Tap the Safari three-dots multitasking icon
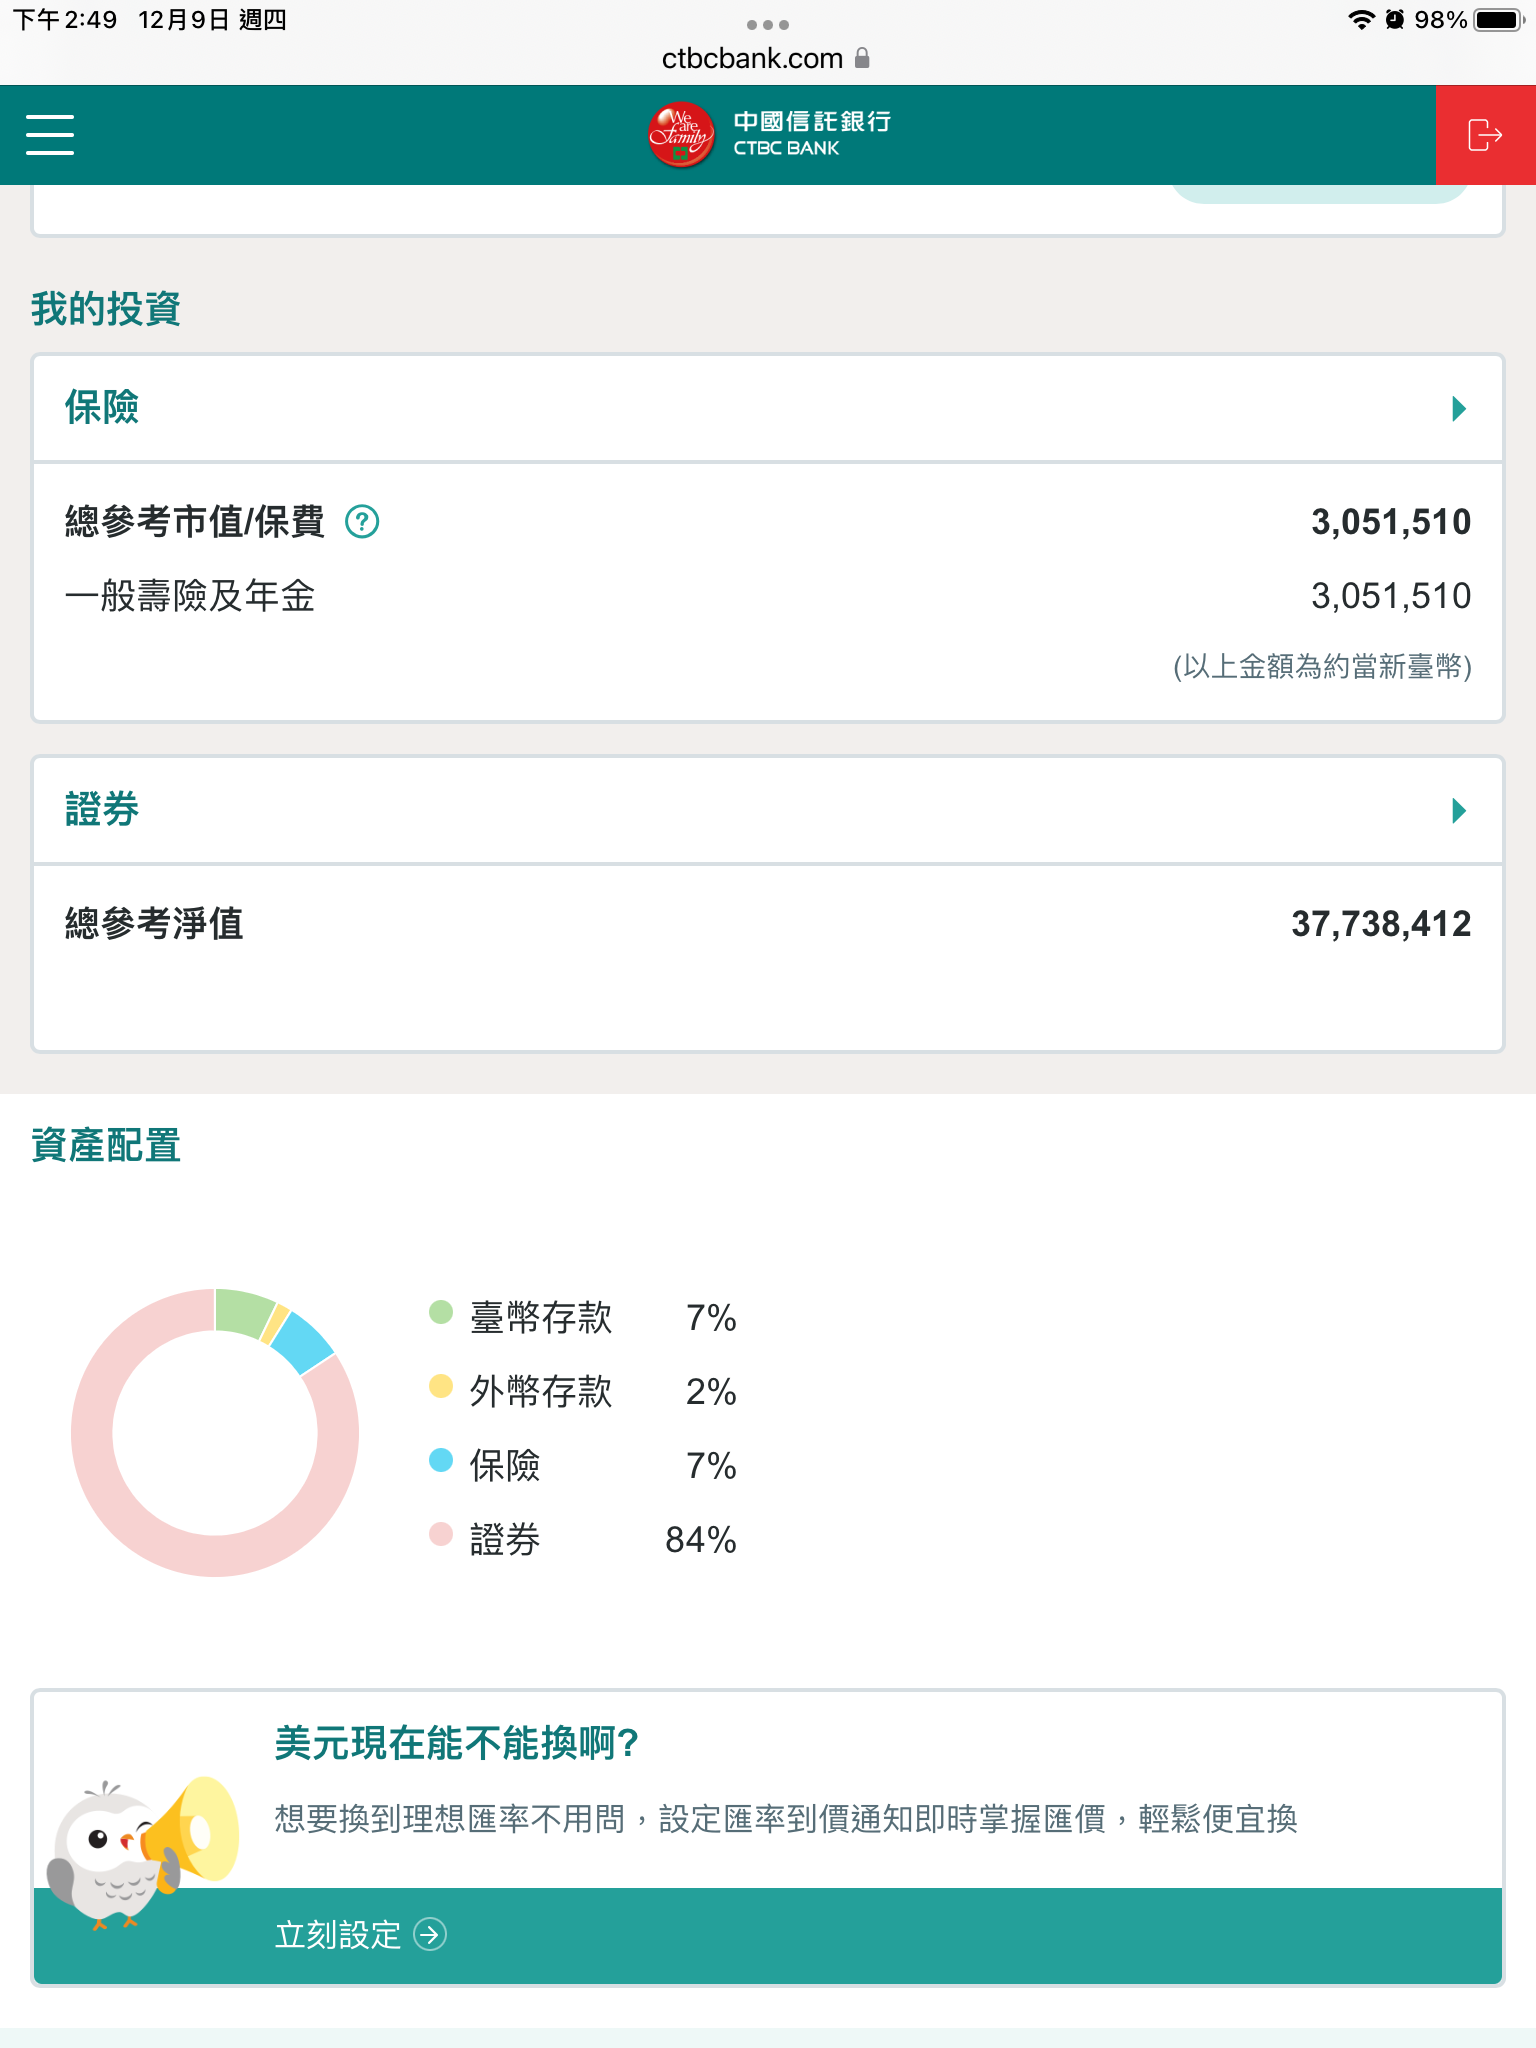 click(768, 24)
